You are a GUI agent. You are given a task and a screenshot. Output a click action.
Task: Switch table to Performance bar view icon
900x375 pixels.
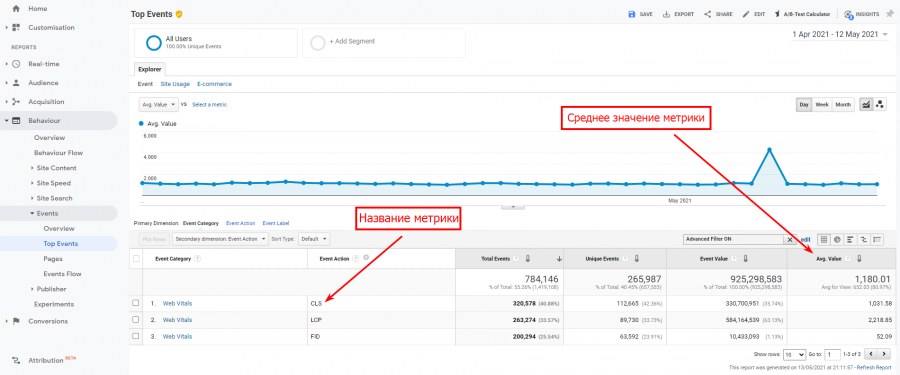pos(850,239)
